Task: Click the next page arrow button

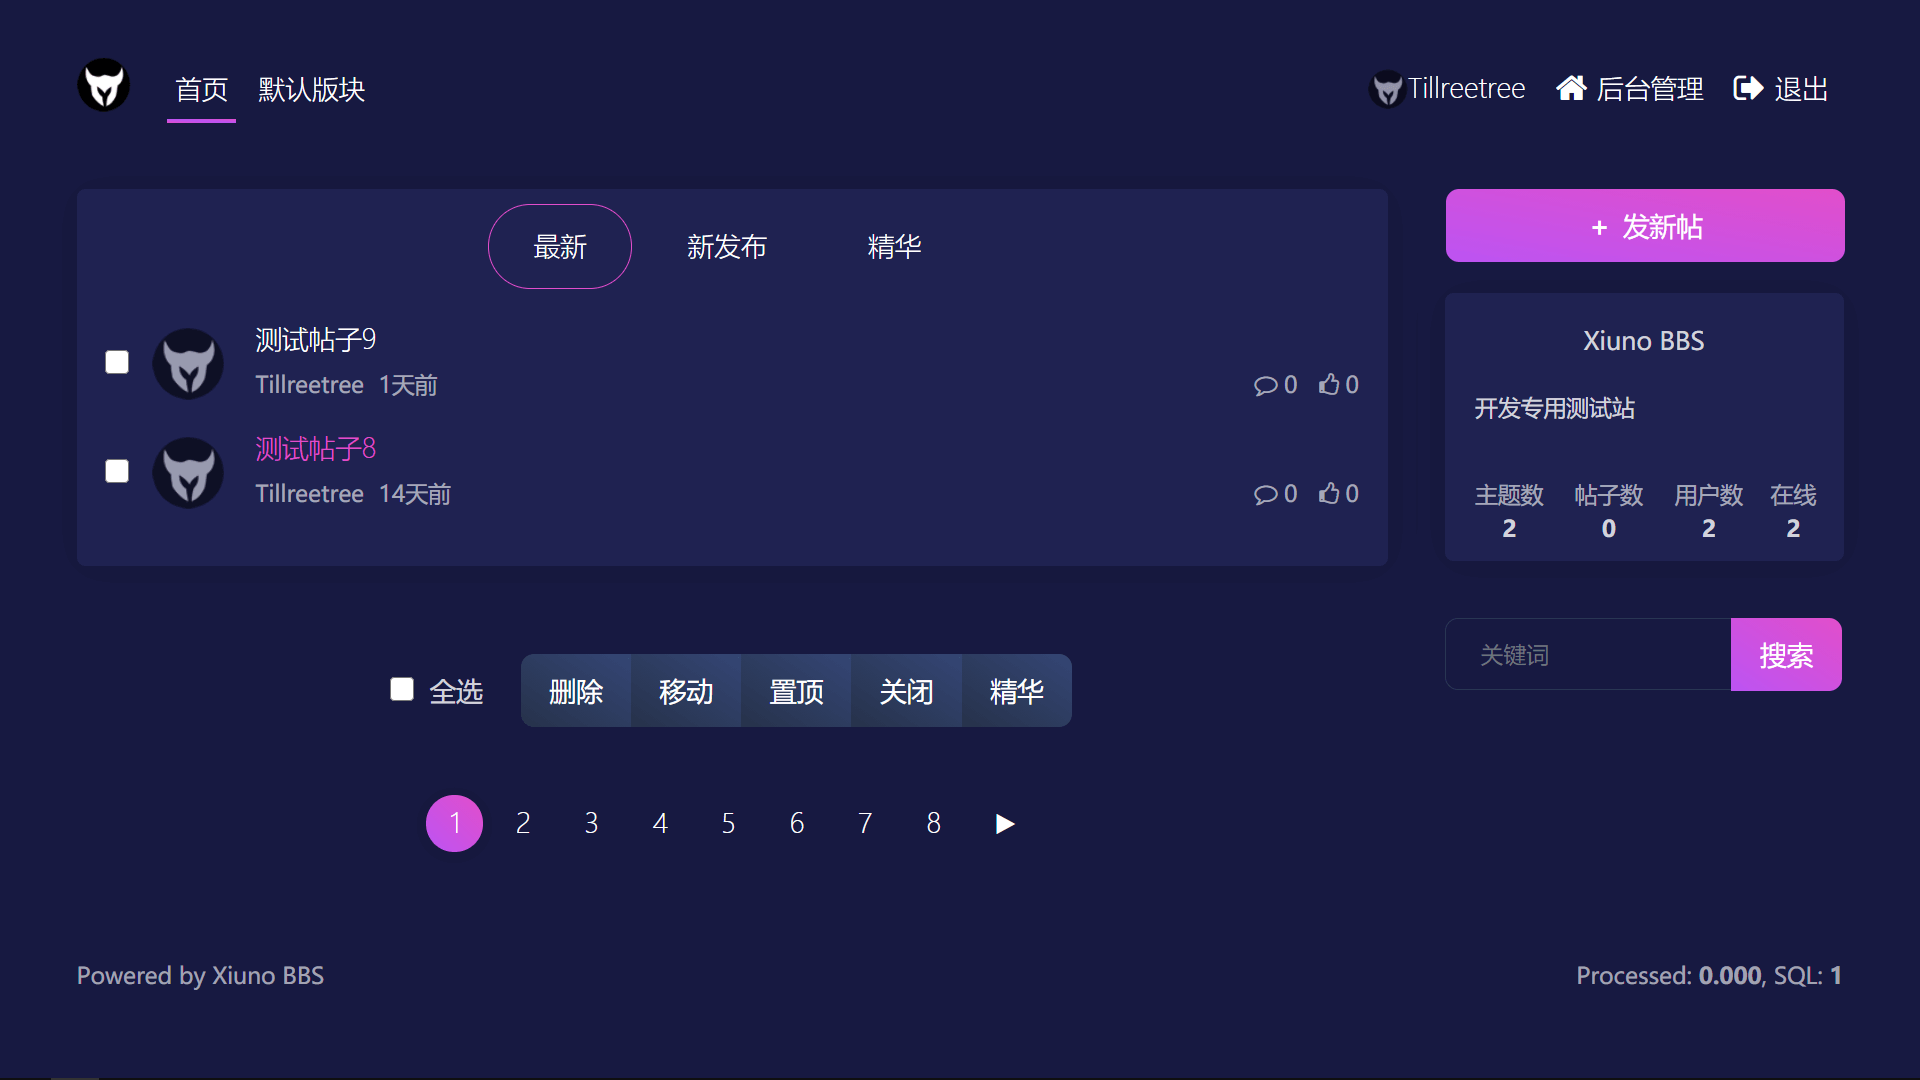Action: pos(1004,823)
